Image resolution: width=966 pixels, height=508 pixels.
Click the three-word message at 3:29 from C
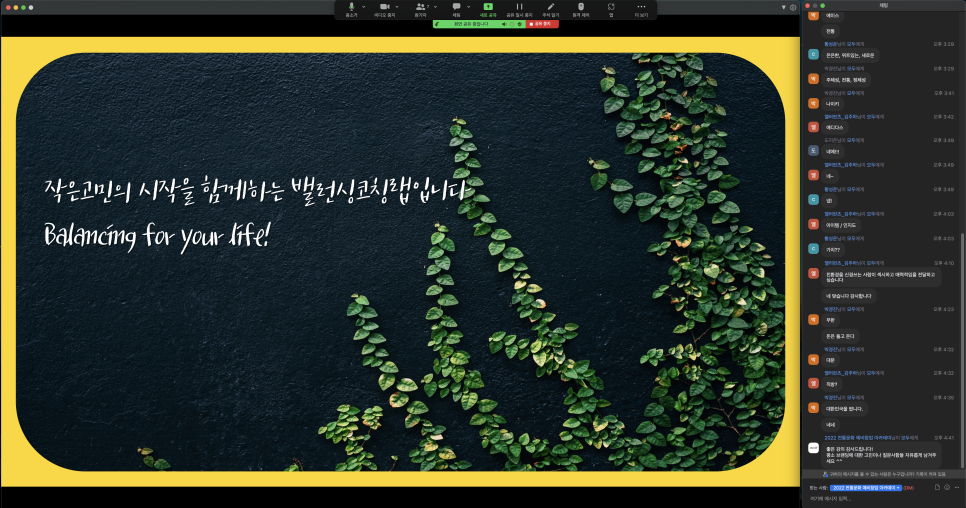[850, 55]
